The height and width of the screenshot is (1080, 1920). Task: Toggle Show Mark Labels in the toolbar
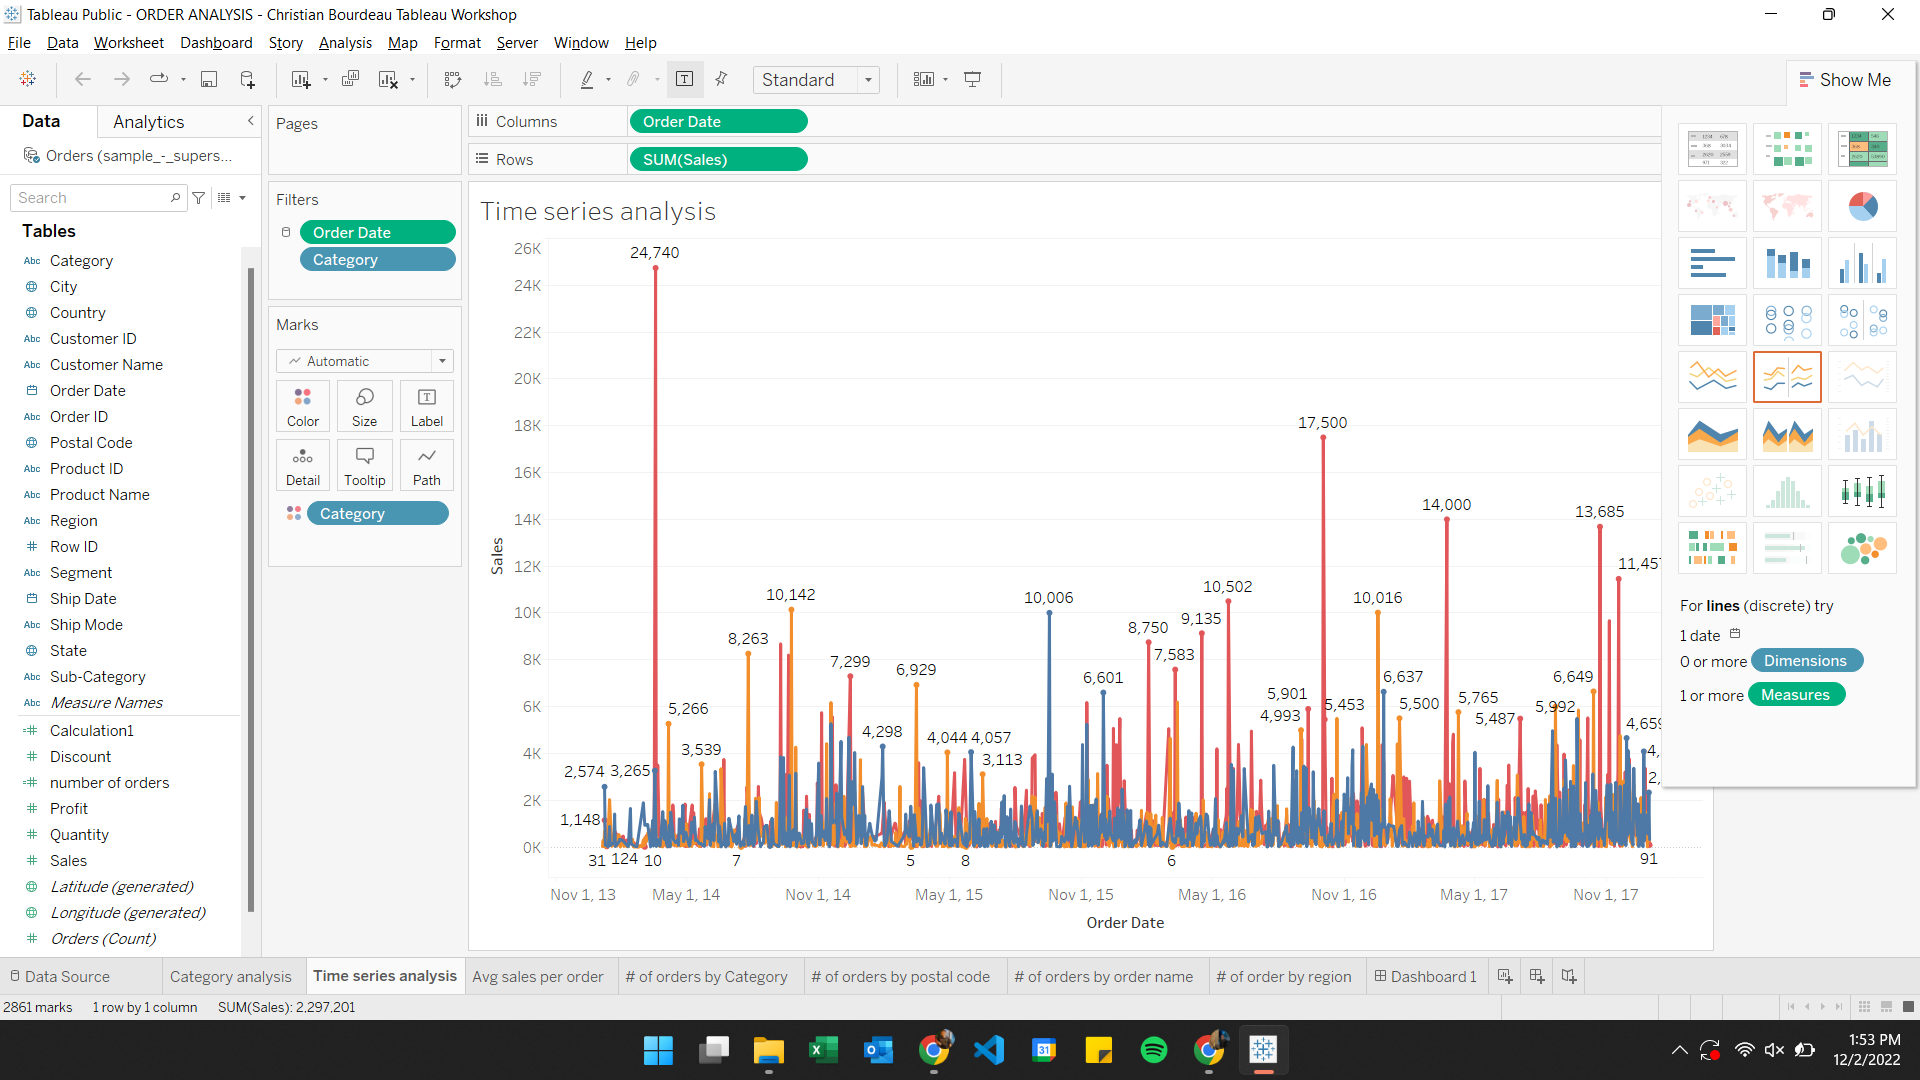(x=685, y=79)
